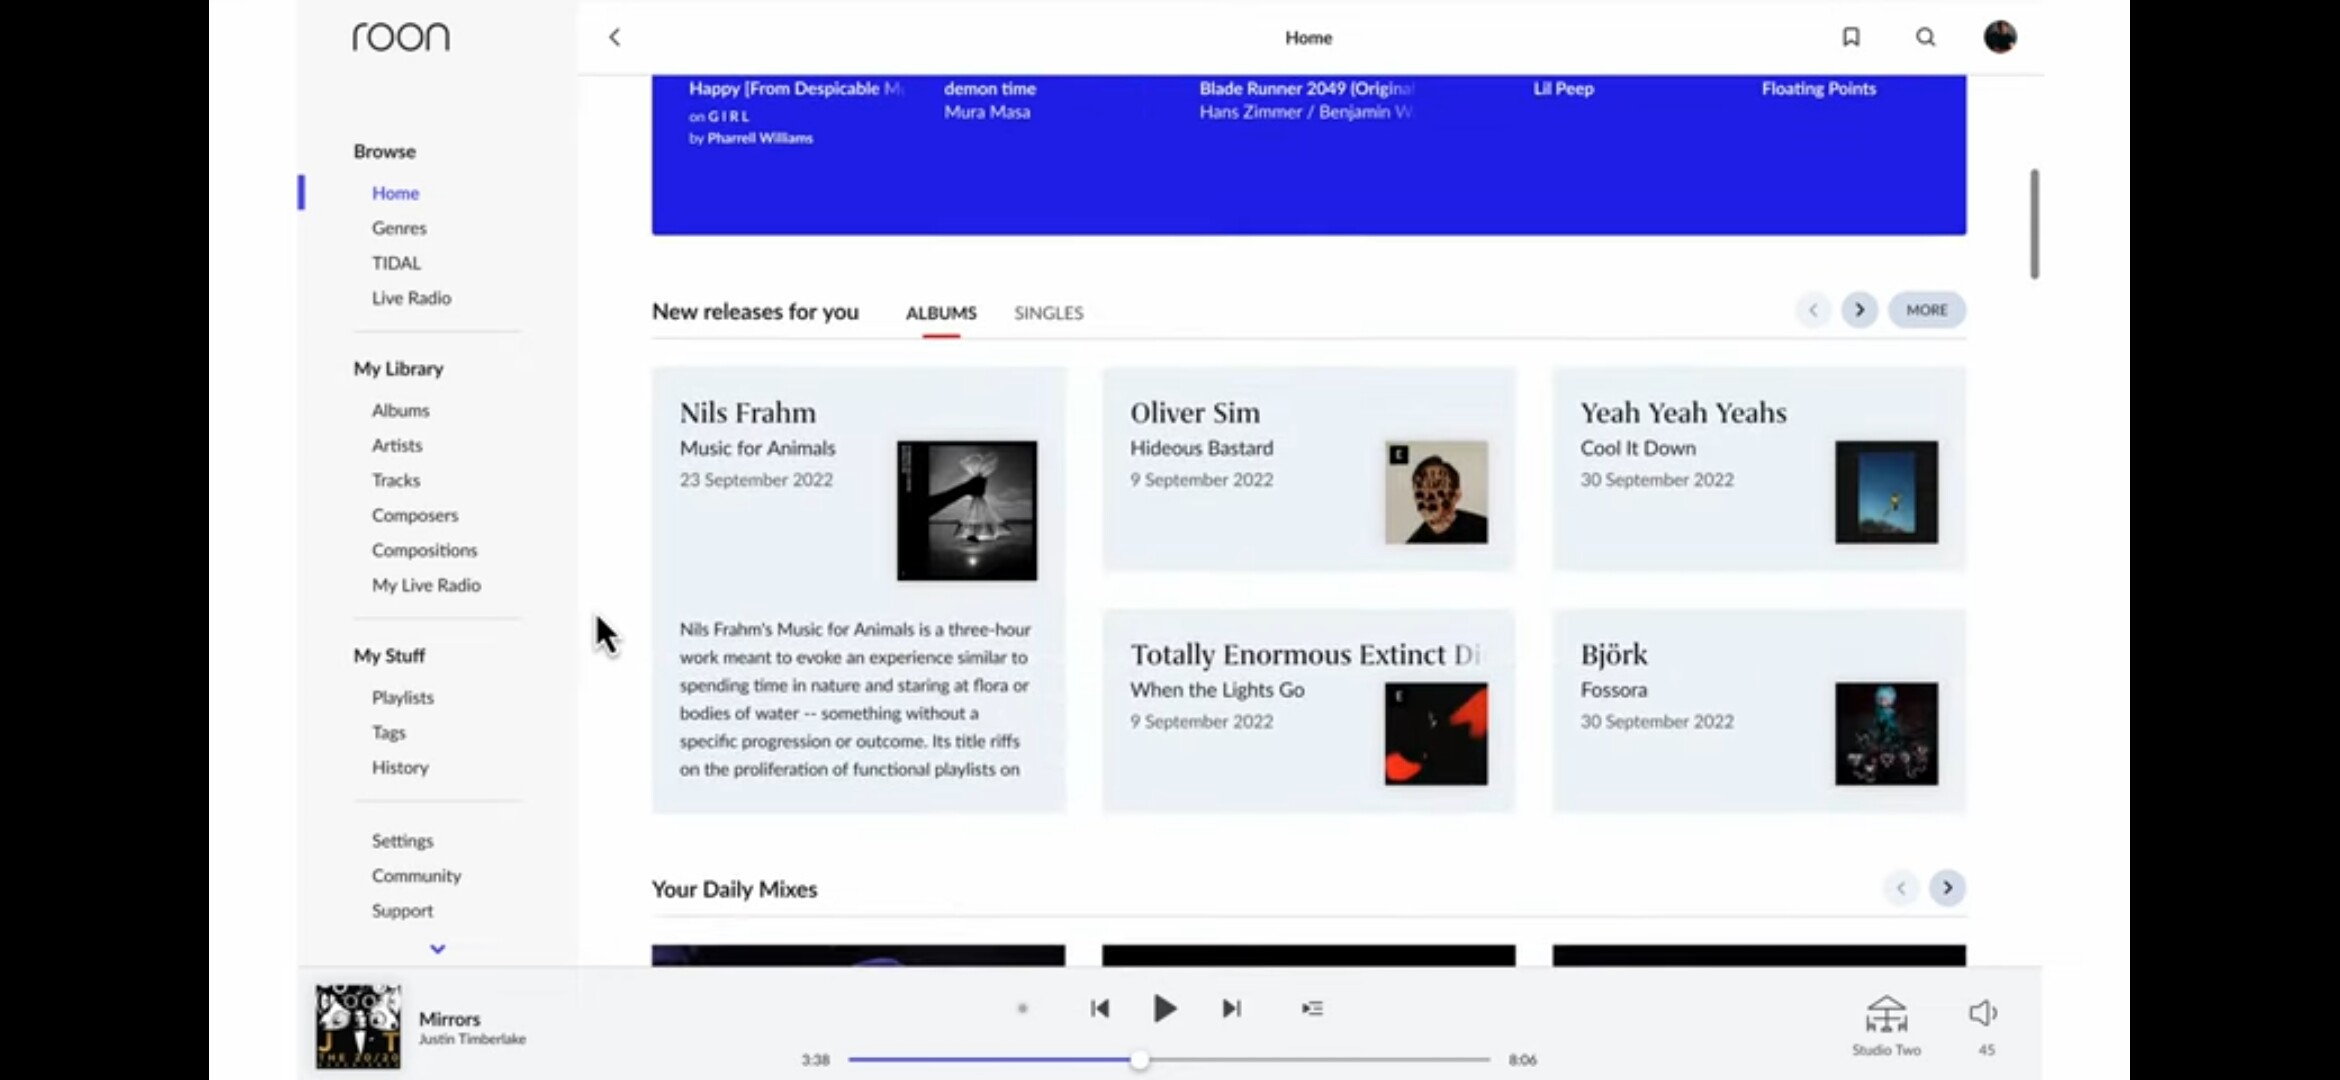The height and width of the screenshot is (1080, 2340).
Task: Show next new releases page
Action: [x=1859, y=310]
